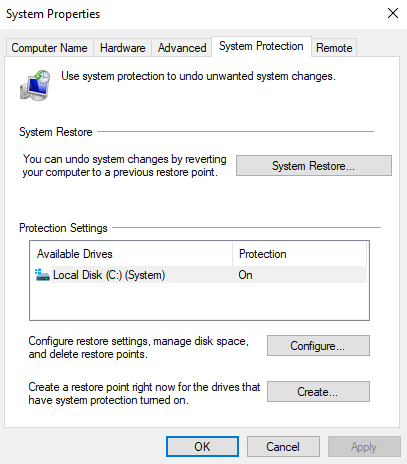Screen dimensions: 407x464
Task: Click the system protection computer icon
Action: (35, 85)
